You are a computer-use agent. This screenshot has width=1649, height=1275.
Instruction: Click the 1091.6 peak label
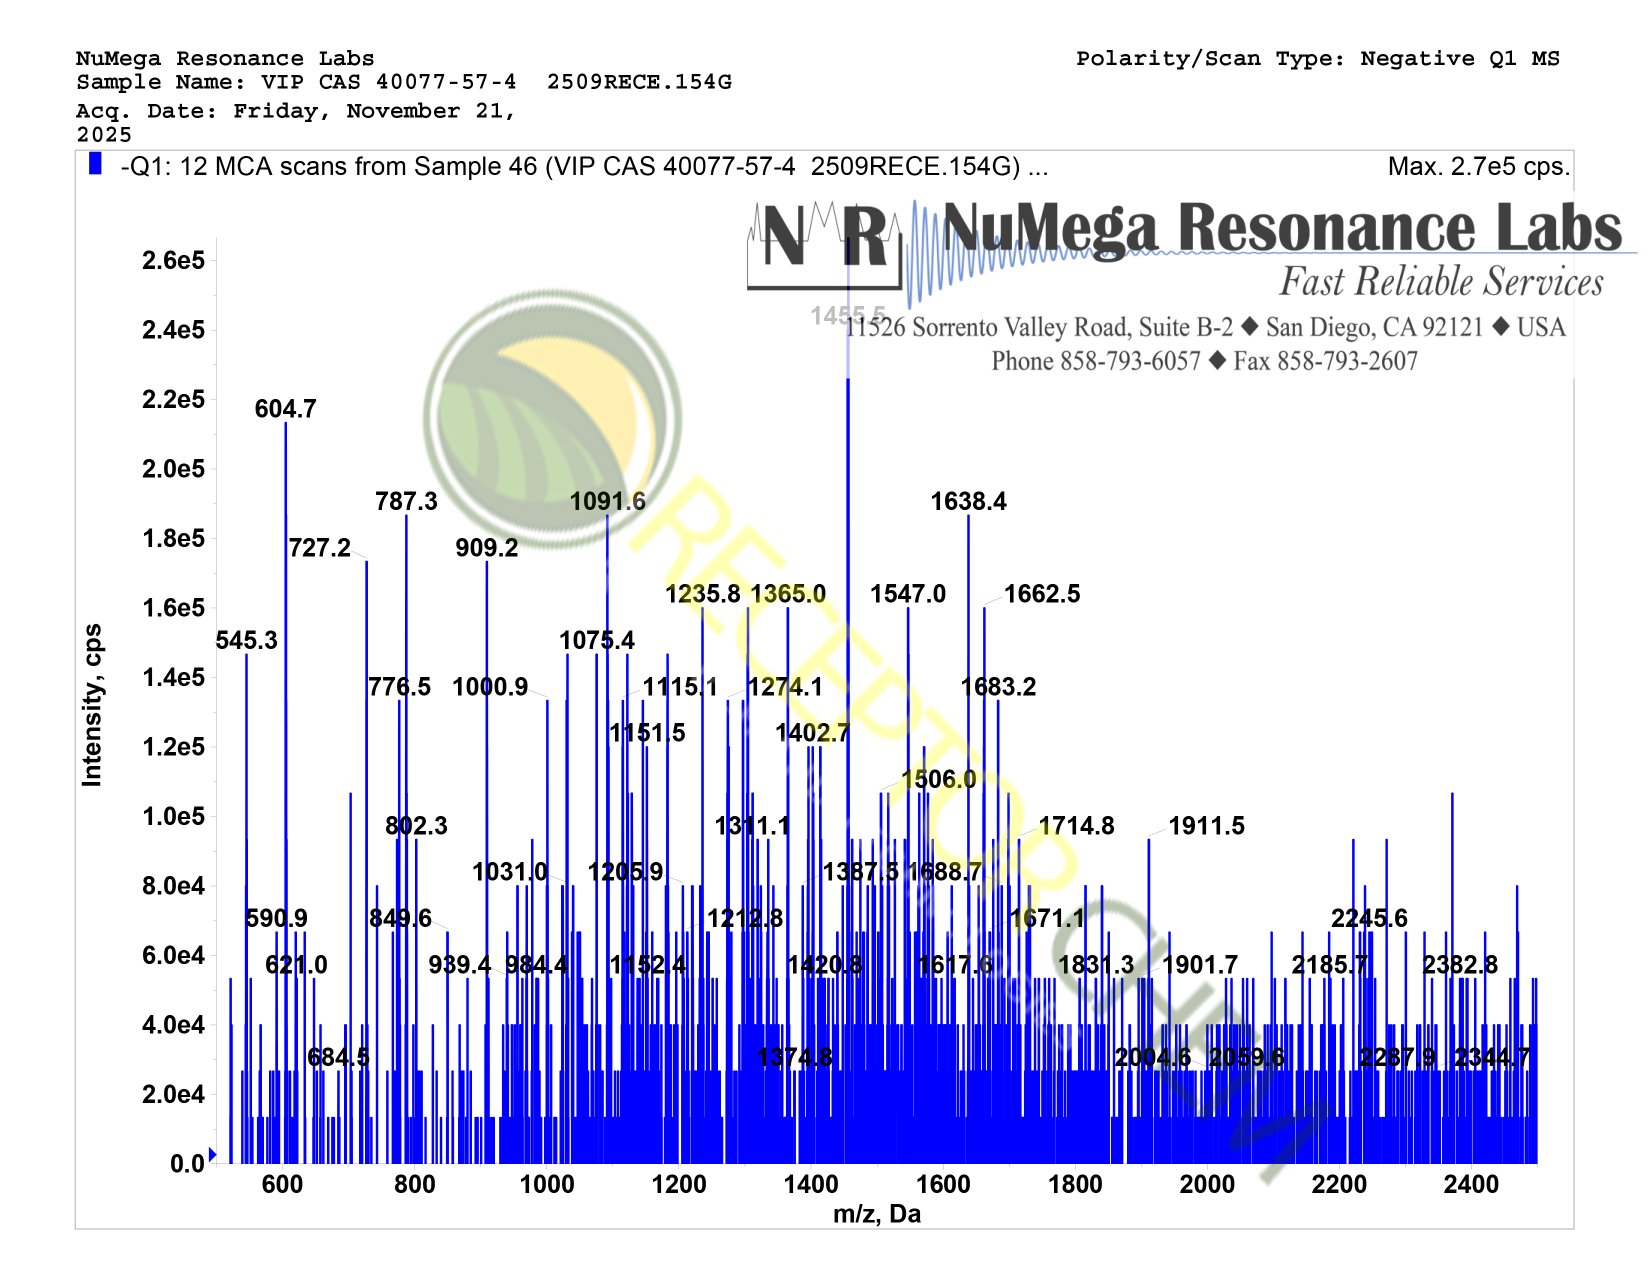[x=607, y=501]
